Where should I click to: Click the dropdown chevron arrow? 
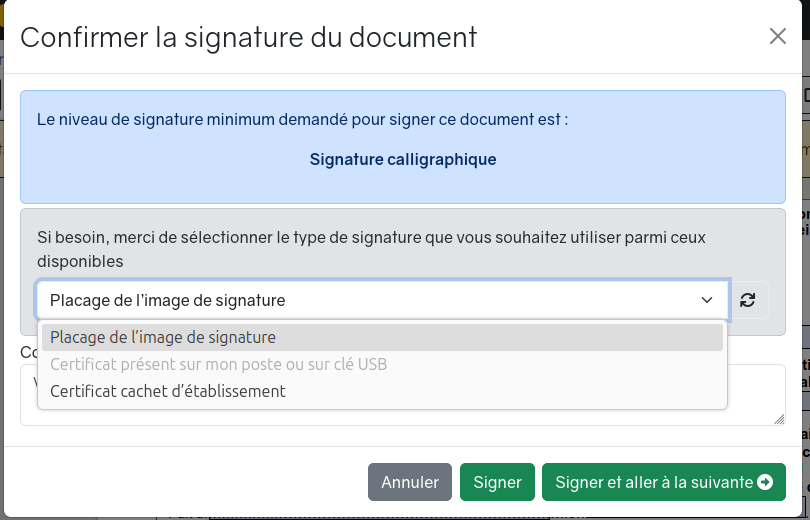pos(707,300)
